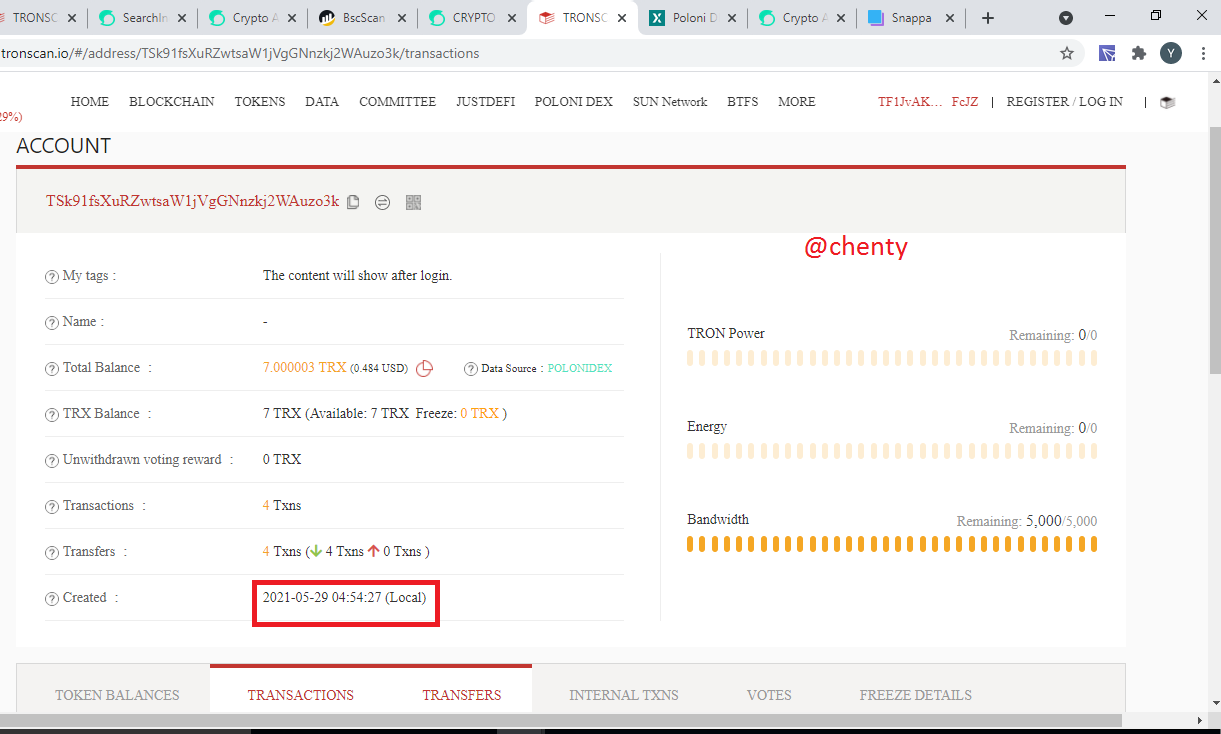
Task: Open Chrome extensions puzzle icon
Action: (x=1138, y=53)
